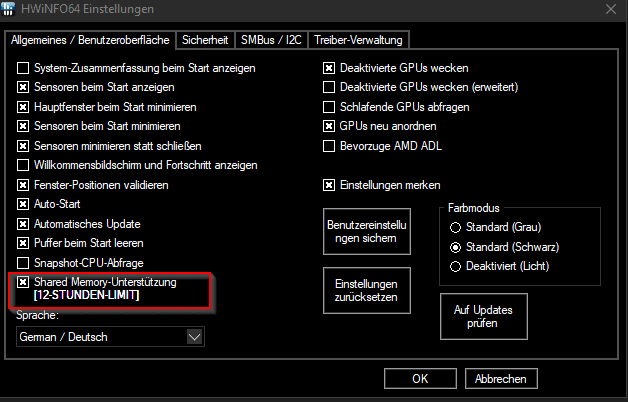Uncheck Sensoren beim Start anzeigen
Image resolution: width=628 pixels, height=402 pixels.
click(23, 87)
